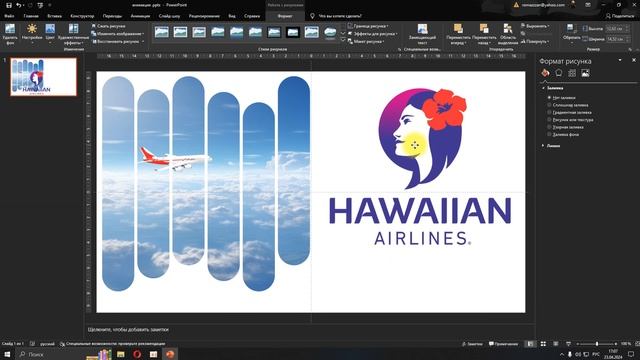The image size is (640, 360).
Task: Select Effects pentagon icon in Format pane
Action: pos(559,73)
